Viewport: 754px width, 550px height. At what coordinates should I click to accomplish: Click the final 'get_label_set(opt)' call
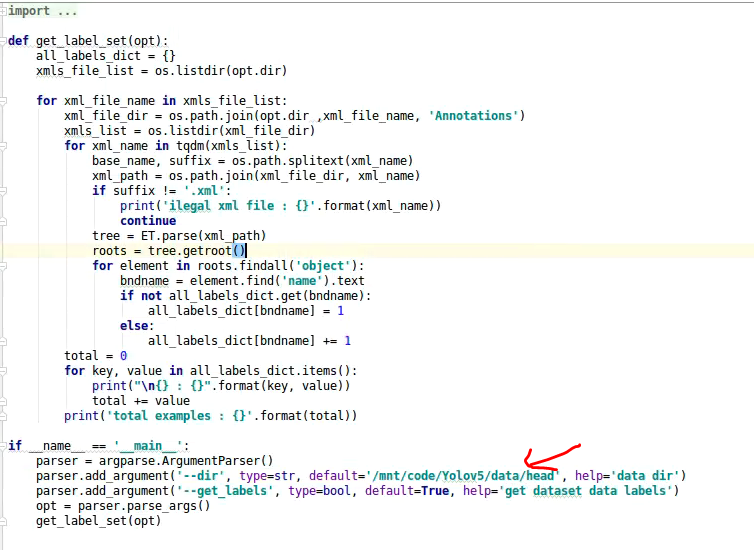pos(99,521)
